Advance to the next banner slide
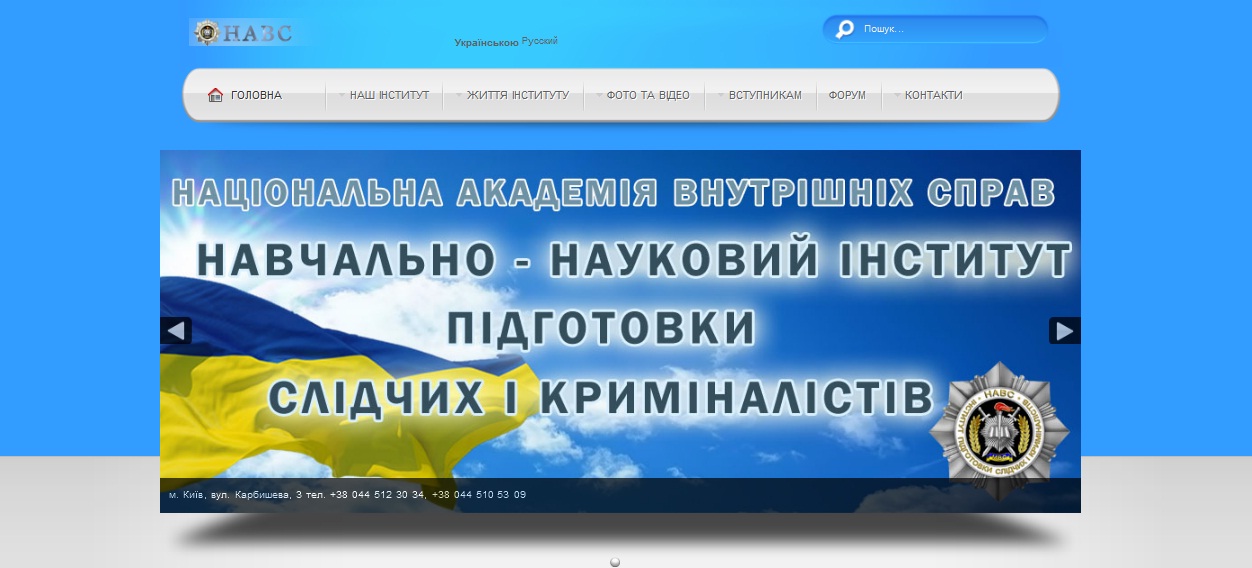This screenshot has width=1252, height=568. pos(1064,330)
